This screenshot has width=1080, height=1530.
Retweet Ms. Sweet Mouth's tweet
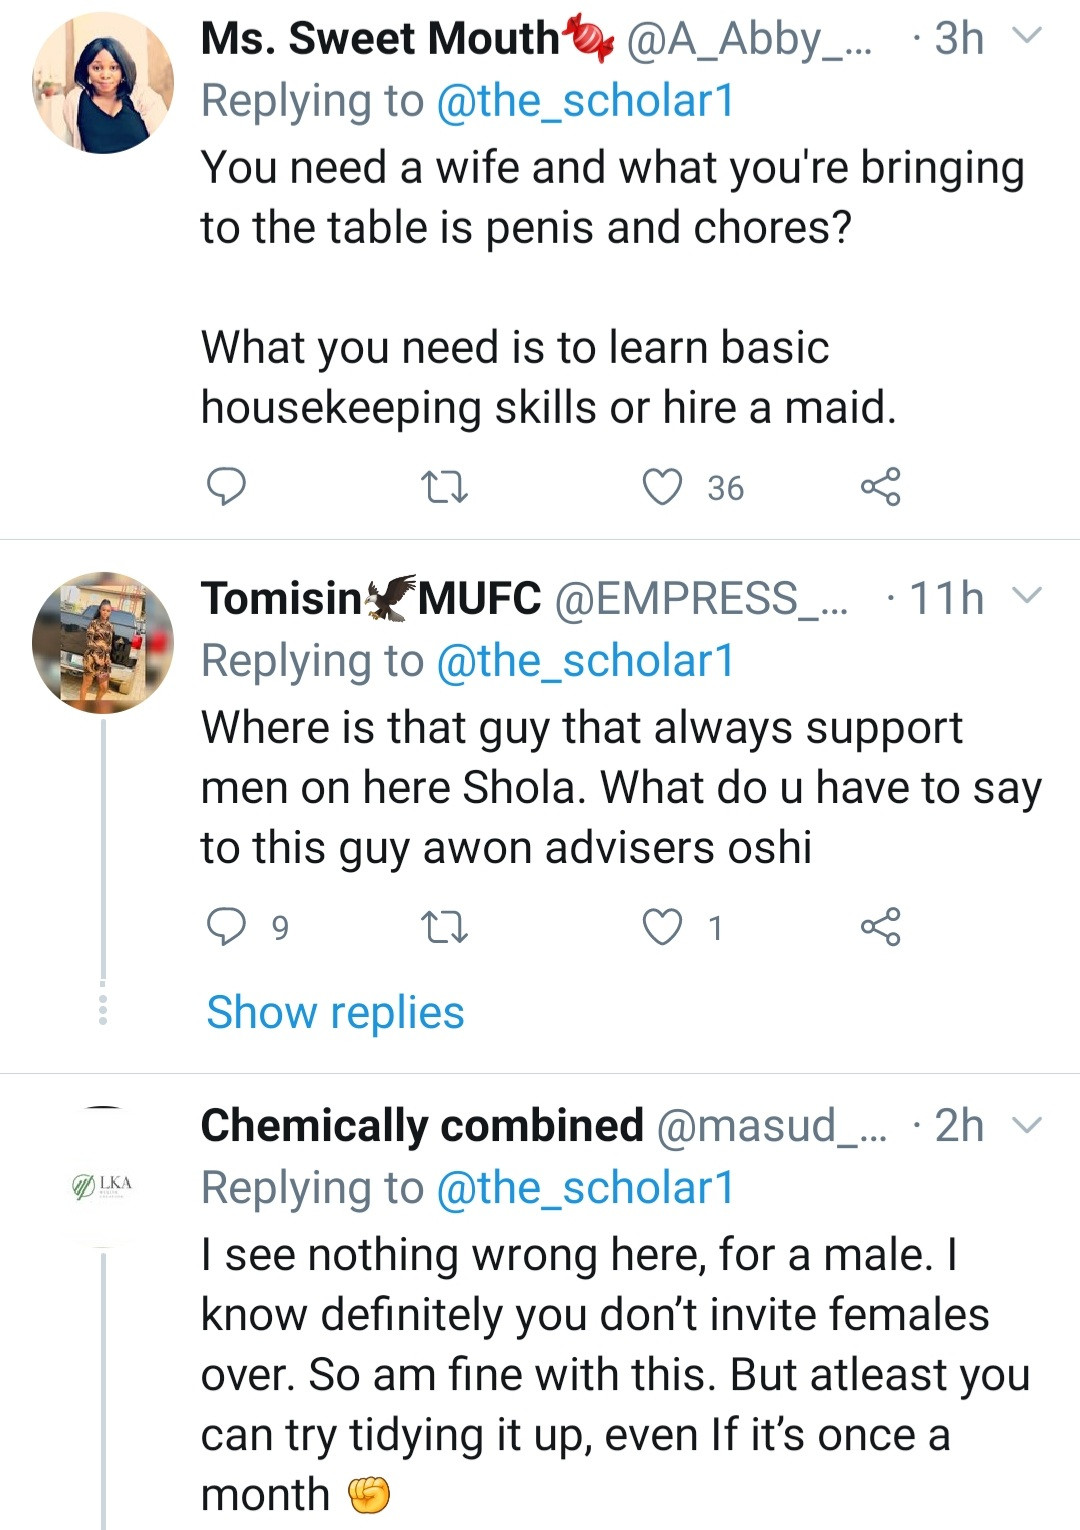click(x=444, y=488)
